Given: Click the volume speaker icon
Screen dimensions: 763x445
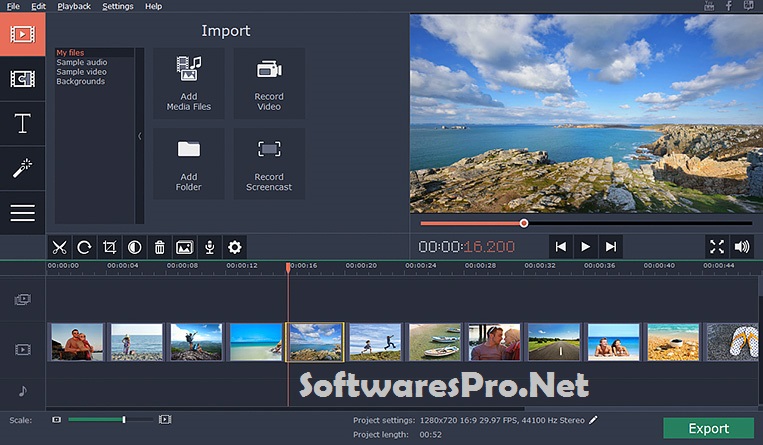Looking at the screenshot, I should point(742,247).
